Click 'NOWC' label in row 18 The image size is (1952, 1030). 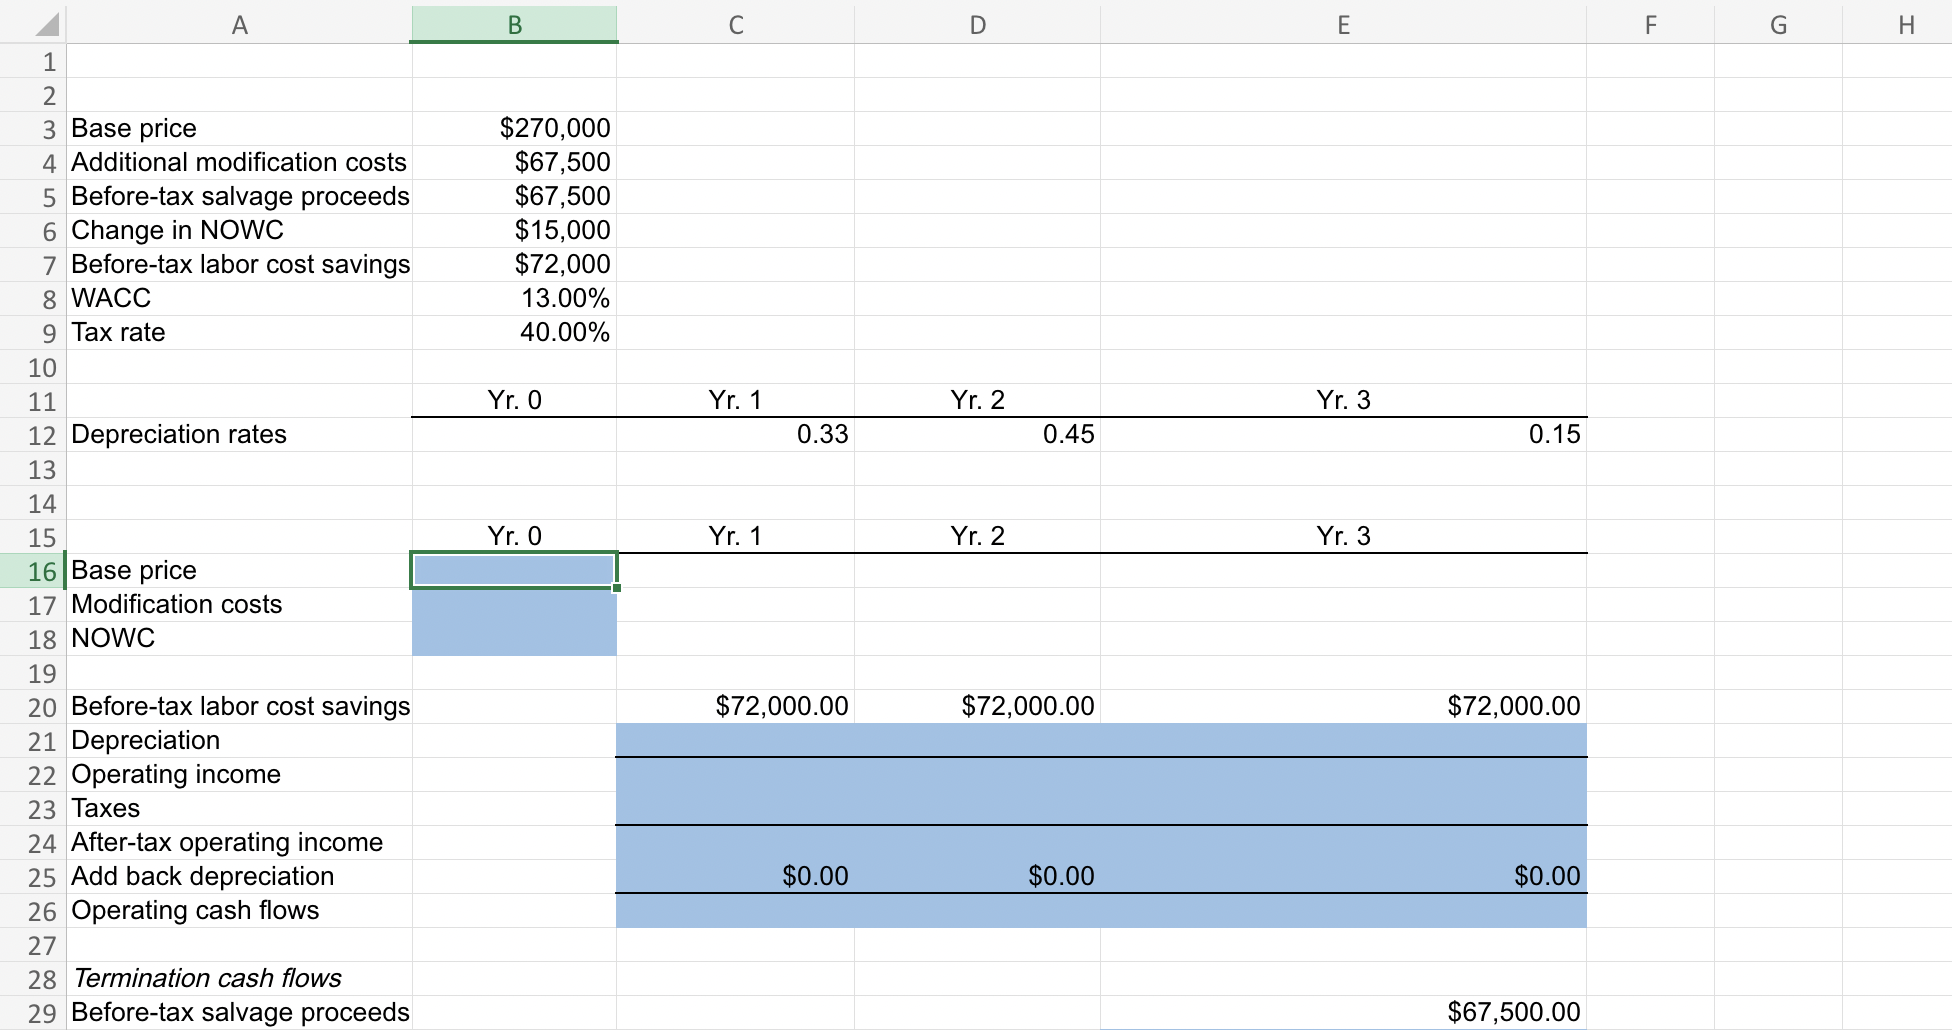113,638
